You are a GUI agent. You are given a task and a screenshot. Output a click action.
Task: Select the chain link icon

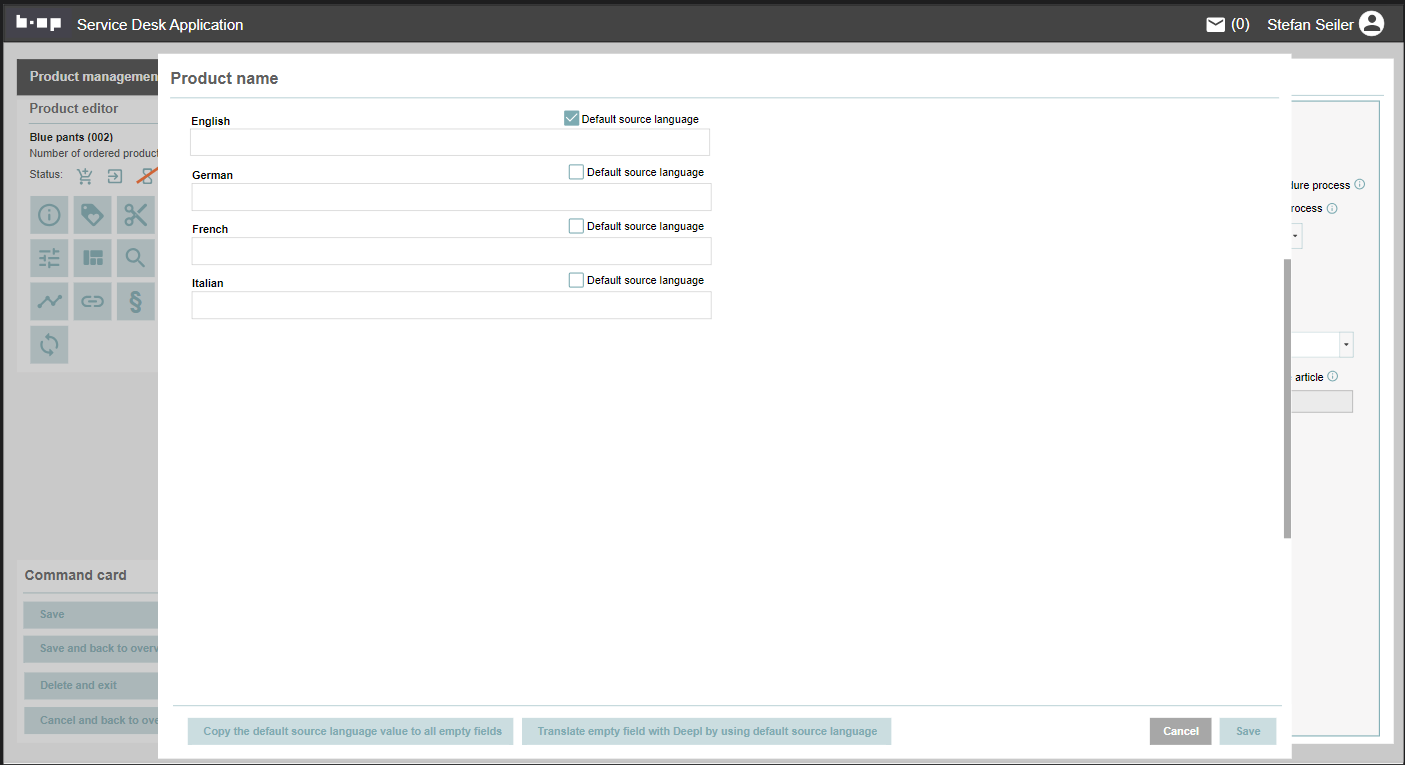click(92, 301)
